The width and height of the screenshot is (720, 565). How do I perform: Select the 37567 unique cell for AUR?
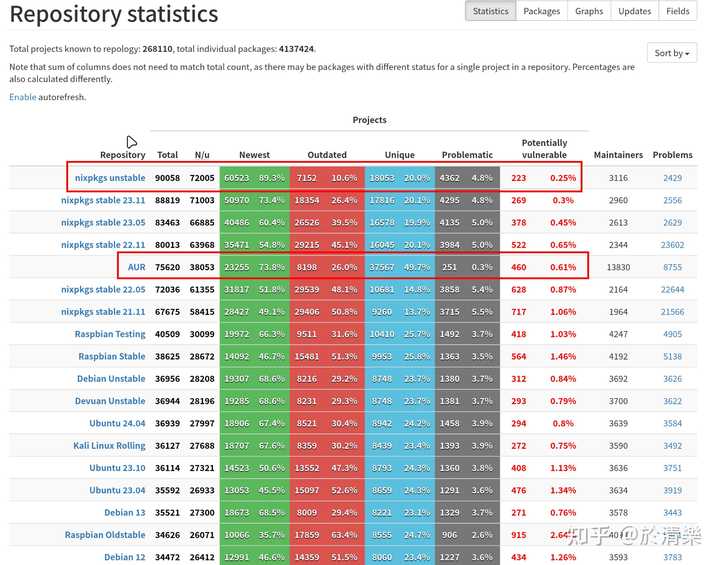(382, 267)
